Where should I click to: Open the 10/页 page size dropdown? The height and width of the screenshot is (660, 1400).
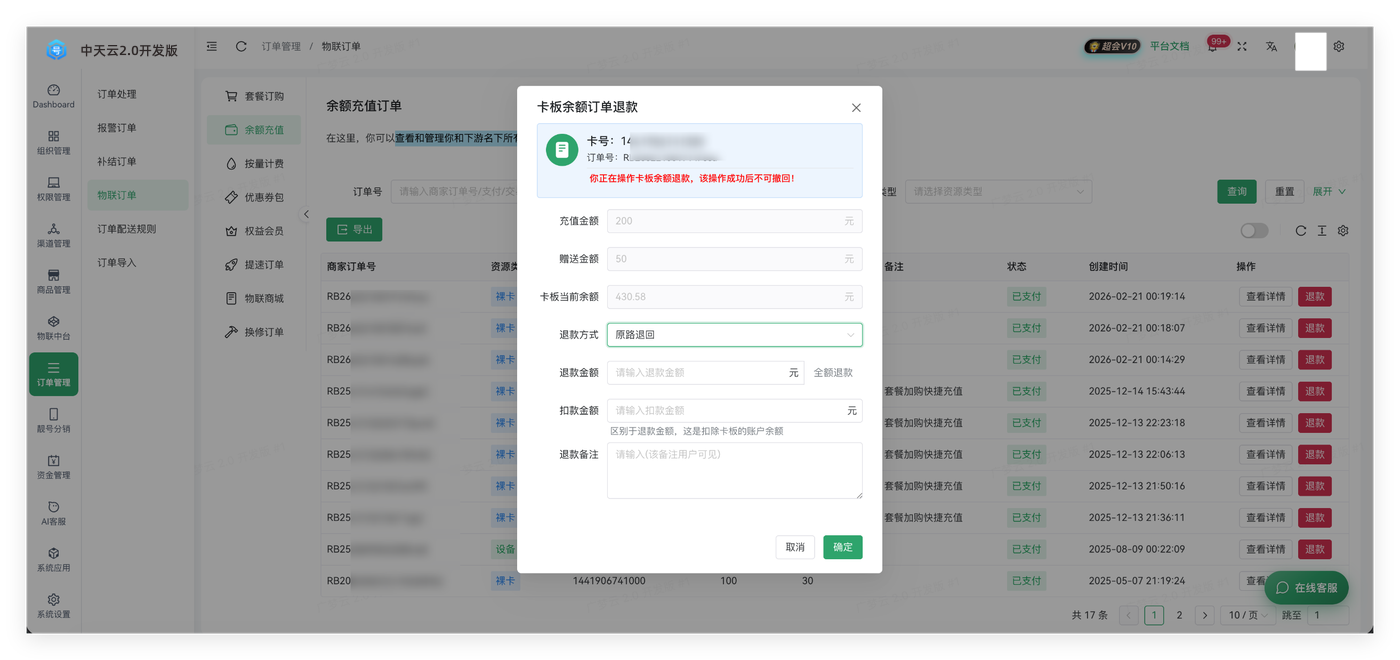tap(1246, 615)
